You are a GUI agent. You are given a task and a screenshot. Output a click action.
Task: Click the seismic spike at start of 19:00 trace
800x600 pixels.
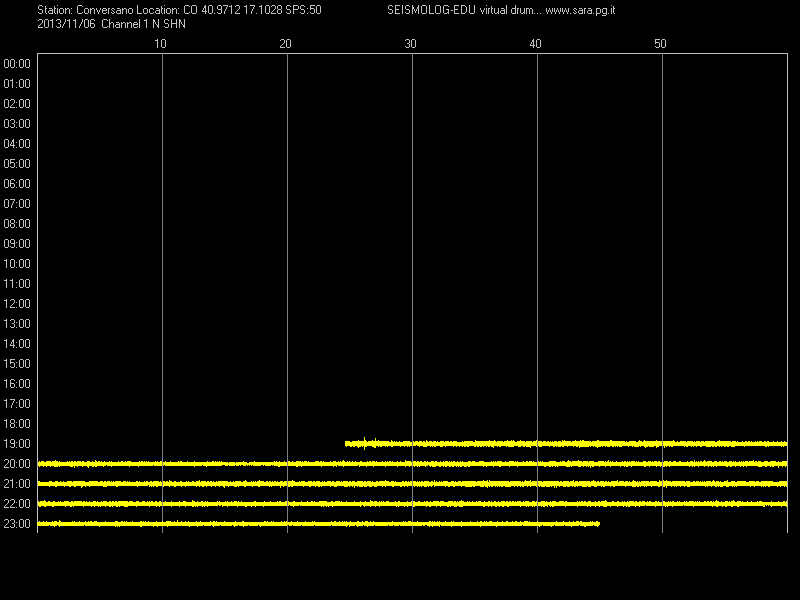(364, 443)
